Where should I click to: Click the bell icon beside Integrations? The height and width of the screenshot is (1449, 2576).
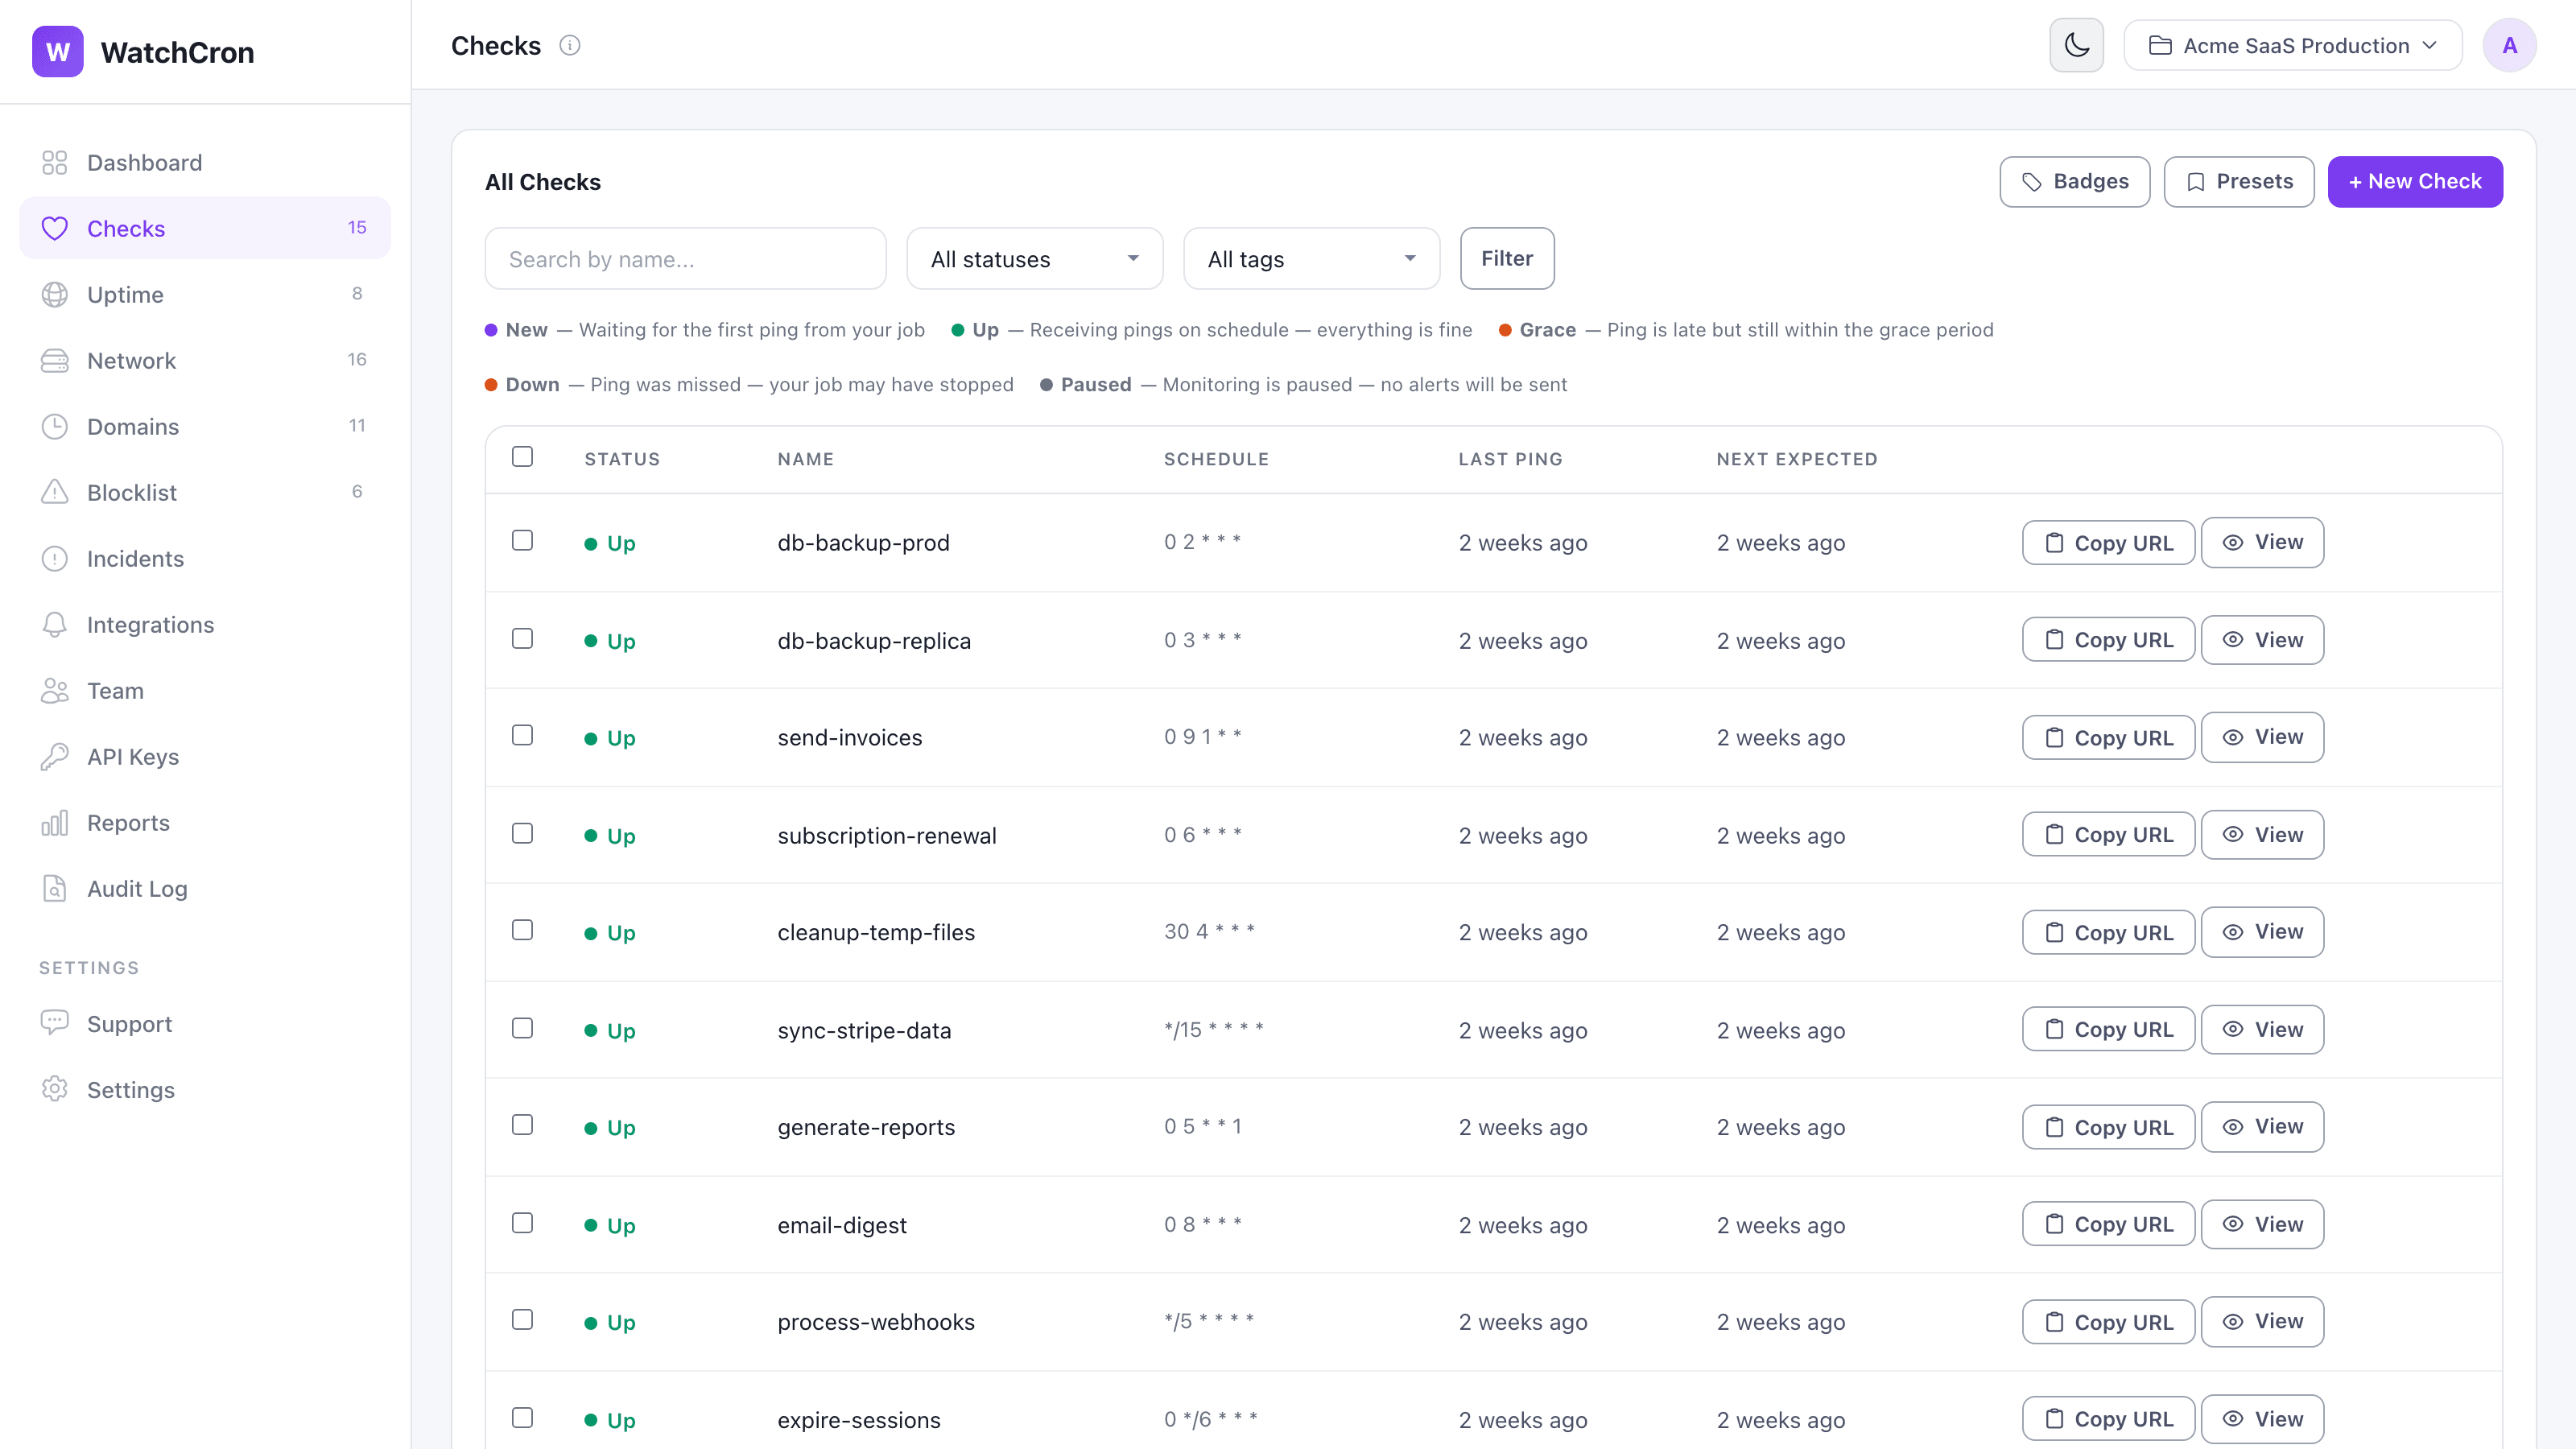pyautogui.click(x=55, y=625)
